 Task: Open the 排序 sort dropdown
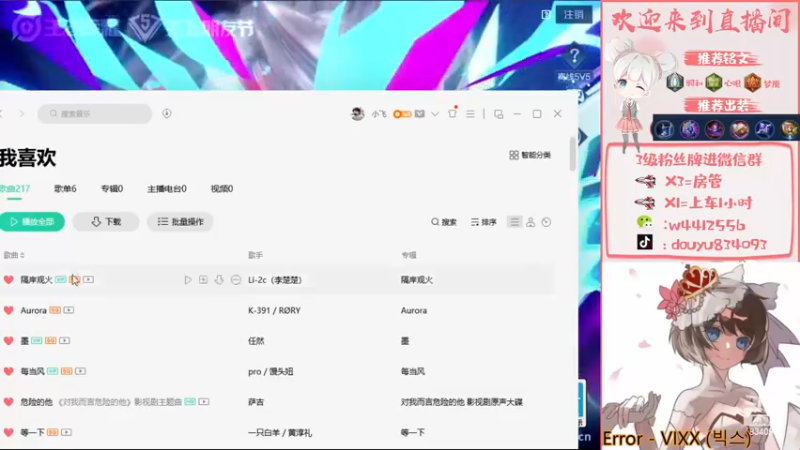484,222
